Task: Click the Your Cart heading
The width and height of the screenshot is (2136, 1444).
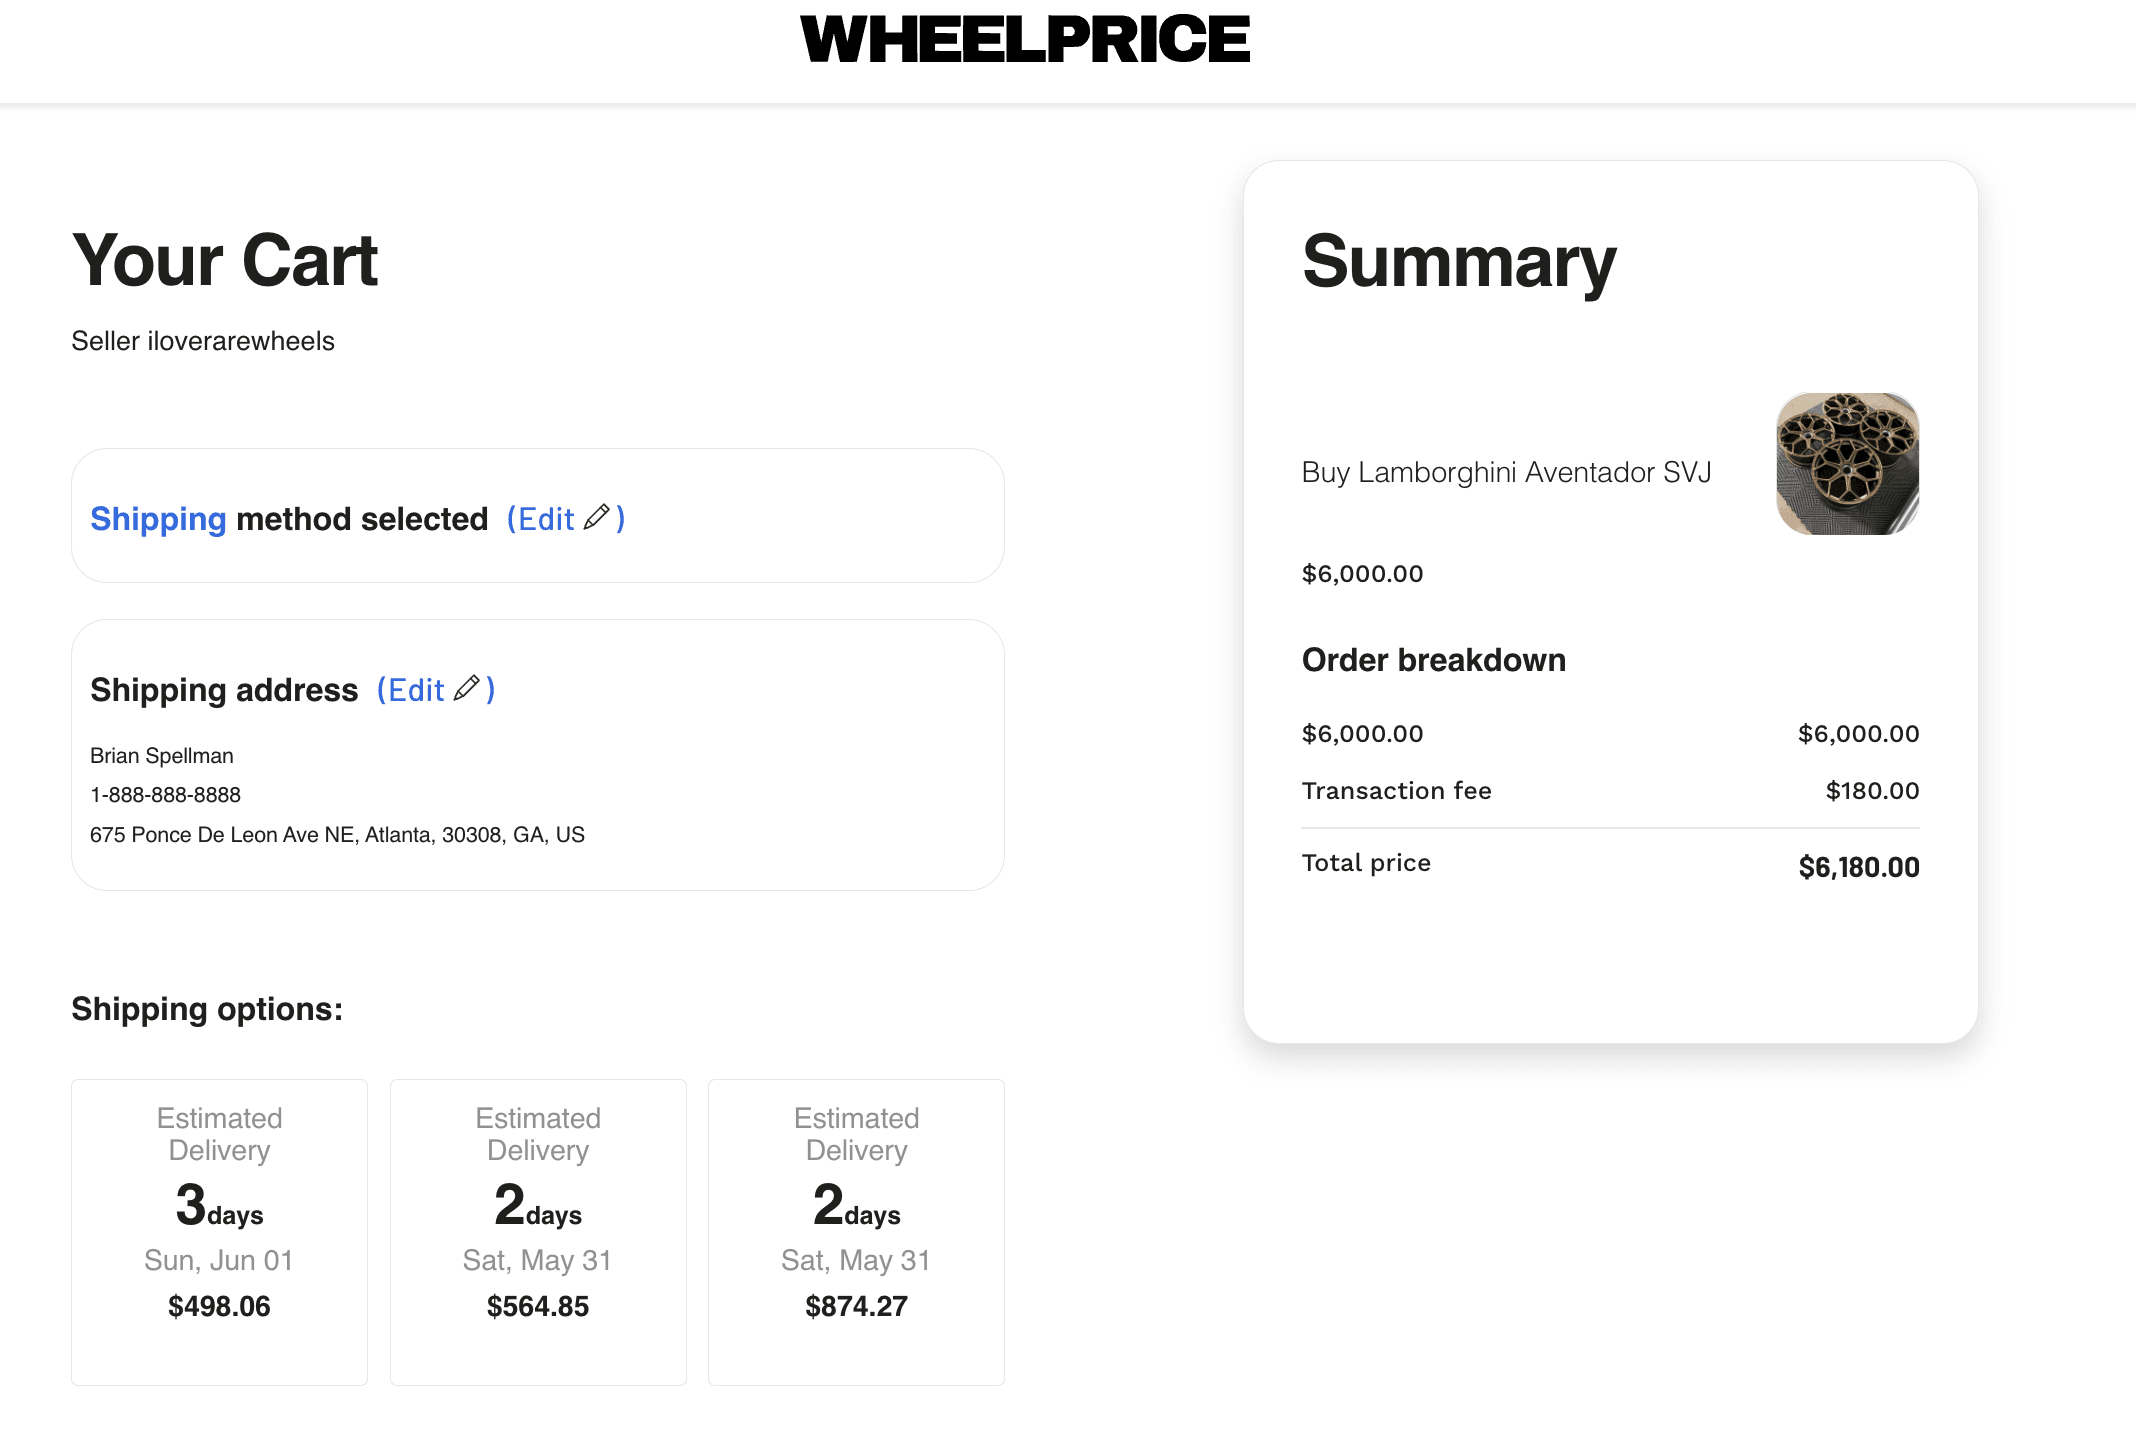Action: click(224, 259)
